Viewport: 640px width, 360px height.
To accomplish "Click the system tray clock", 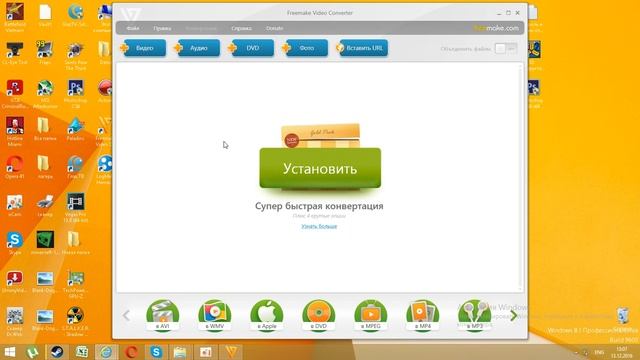I will click(622, 352).
